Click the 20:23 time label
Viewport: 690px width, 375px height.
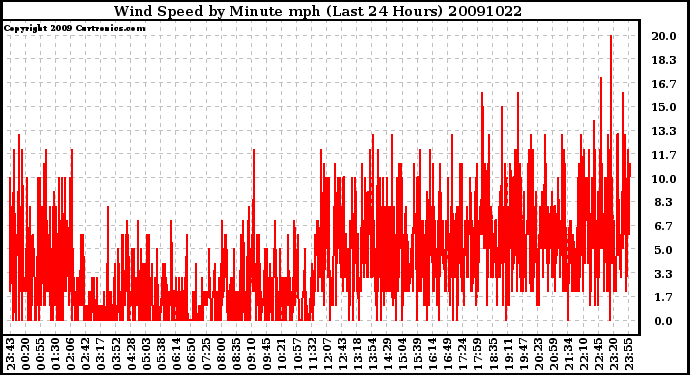coord(538,354)
